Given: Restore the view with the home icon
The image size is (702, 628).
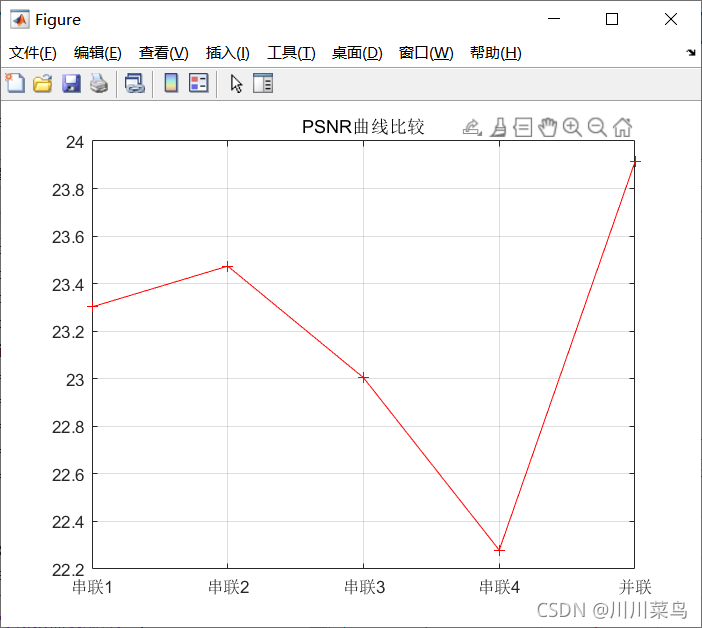Looking at the screenshot, I should [x=622, y=128].
